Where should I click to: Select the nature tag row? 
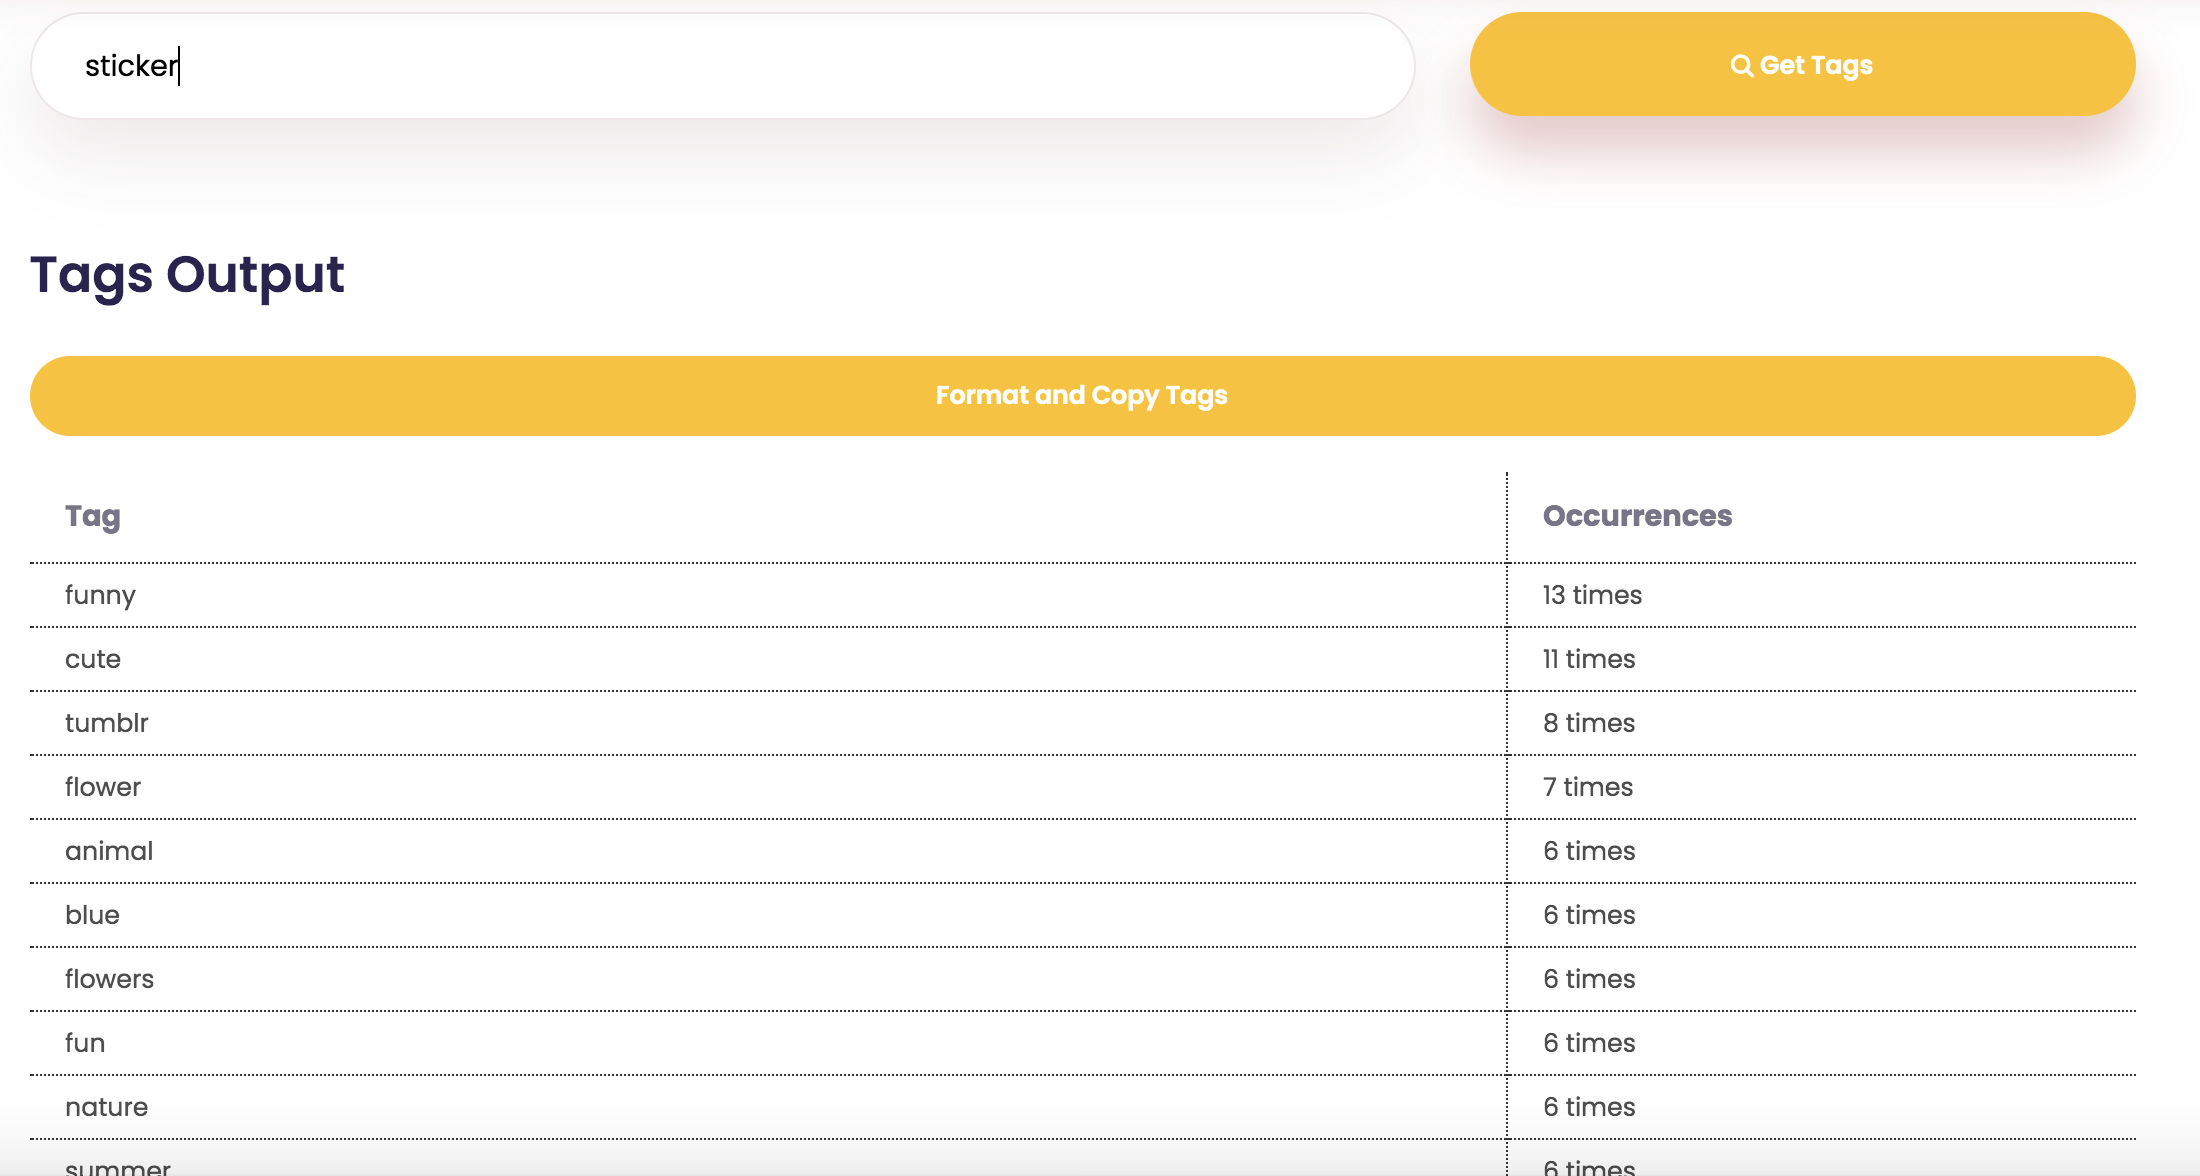pyautogui.click(x=106, y=1107)
